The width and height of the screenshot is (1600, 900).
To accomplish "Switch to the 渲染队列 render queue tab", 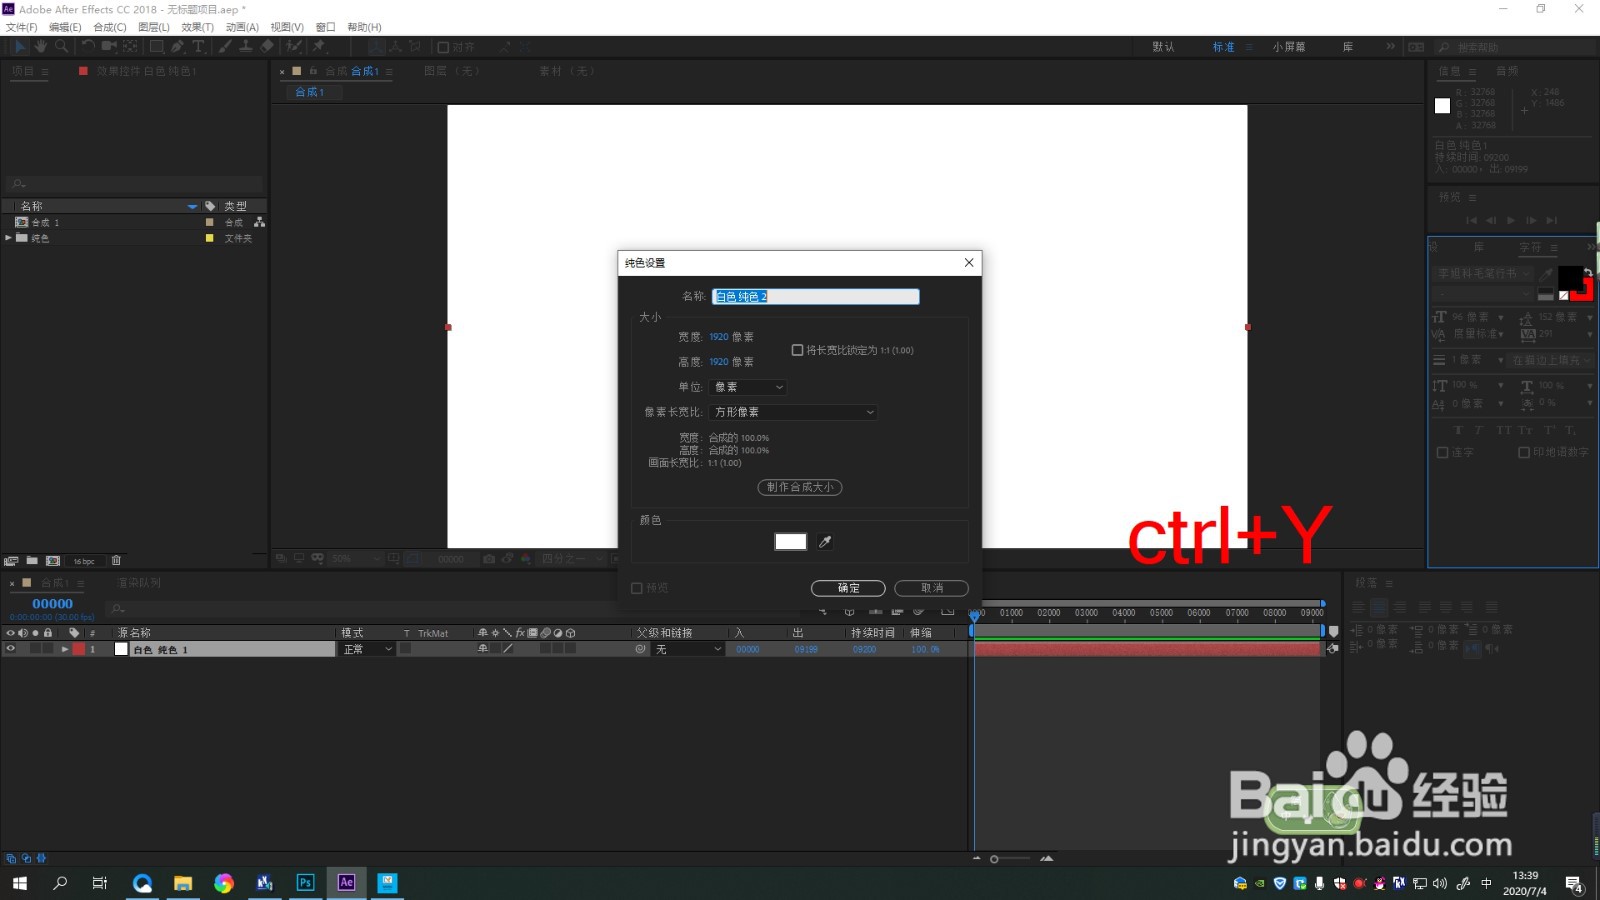I will (139, 583).
